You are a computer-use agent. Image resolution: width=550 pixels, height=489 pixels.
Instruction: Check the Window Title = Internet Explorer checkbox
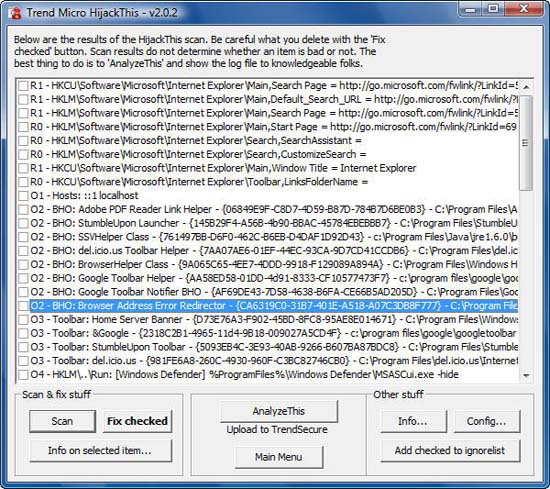click(23, 168)
